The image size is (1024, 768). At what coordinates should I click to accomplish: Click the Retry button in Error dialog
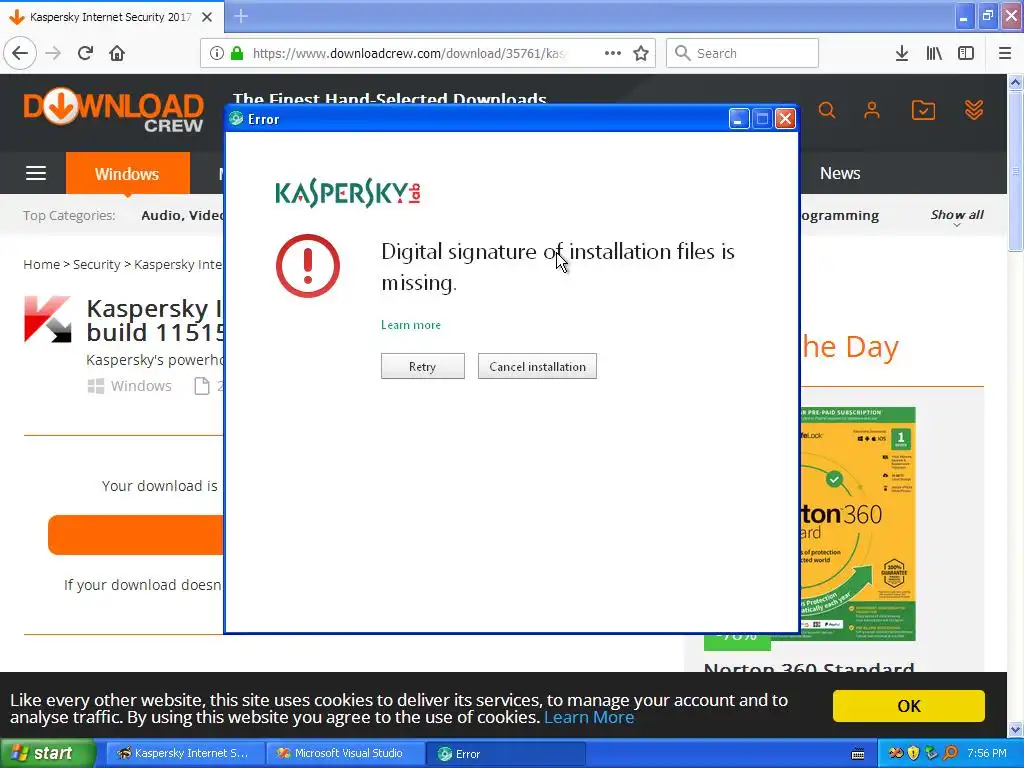423,366
